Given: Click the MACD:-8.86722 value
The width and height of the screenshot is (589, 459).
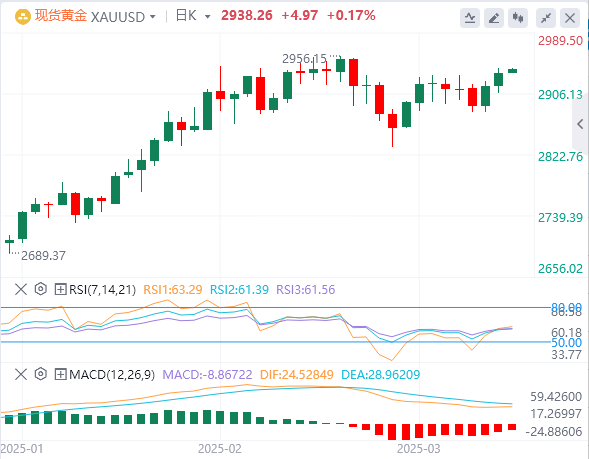Looking at the screenshot, I should (x=207, y=374).
